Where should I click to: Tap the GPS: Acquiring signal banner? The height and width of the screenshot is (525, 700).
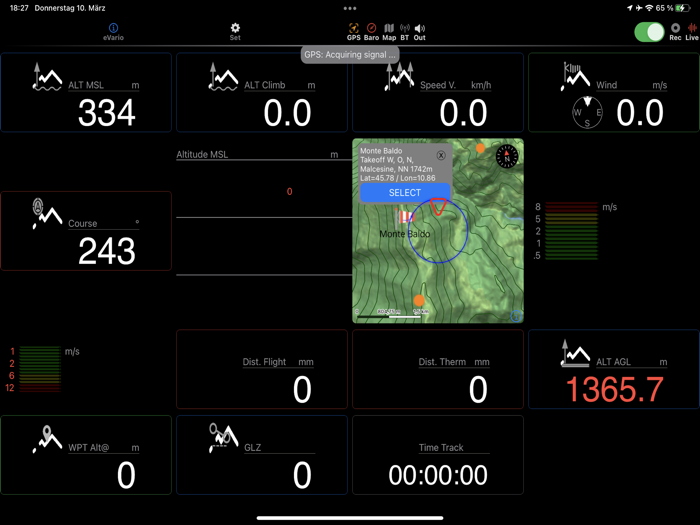point(350,55)
